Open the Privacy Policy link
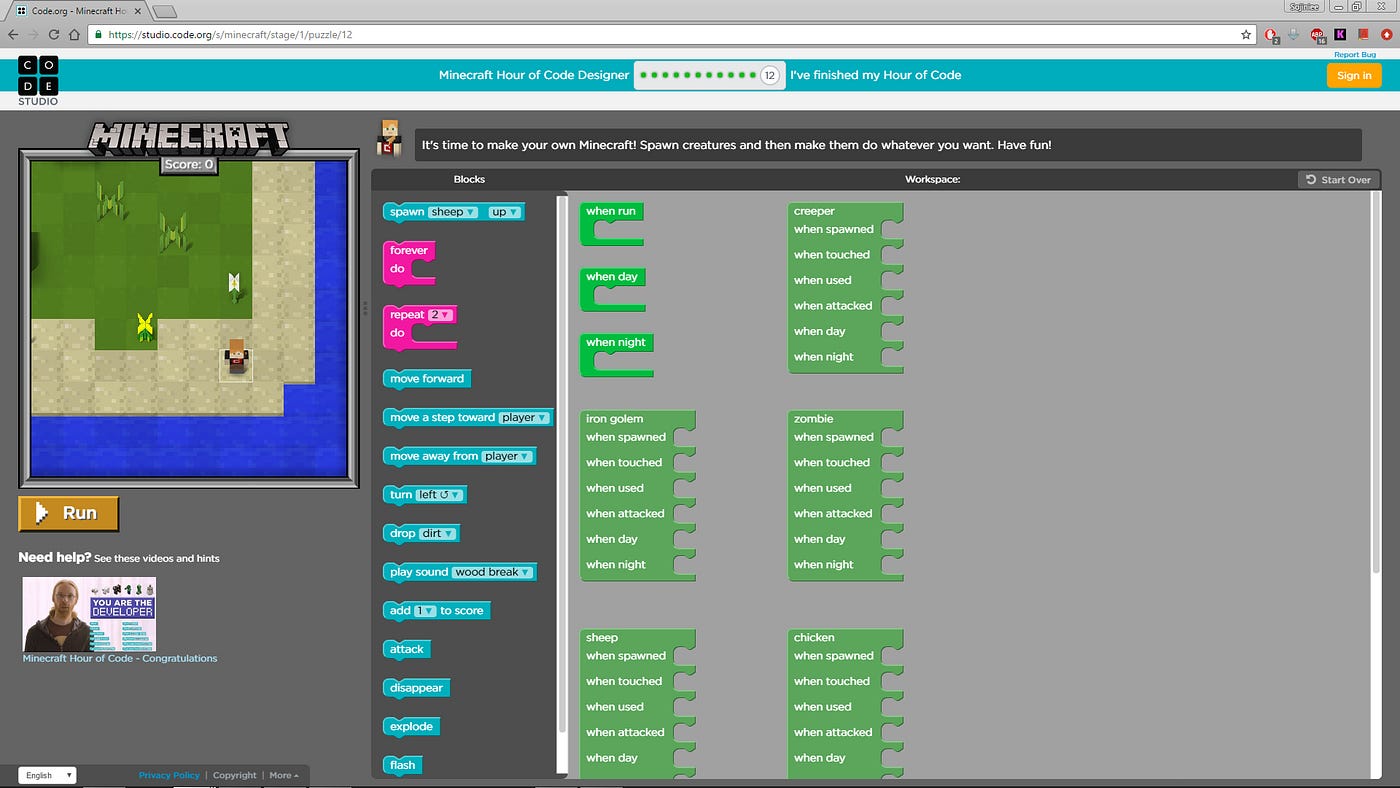Screen dimensions: 1400x788 coord(169,775)
